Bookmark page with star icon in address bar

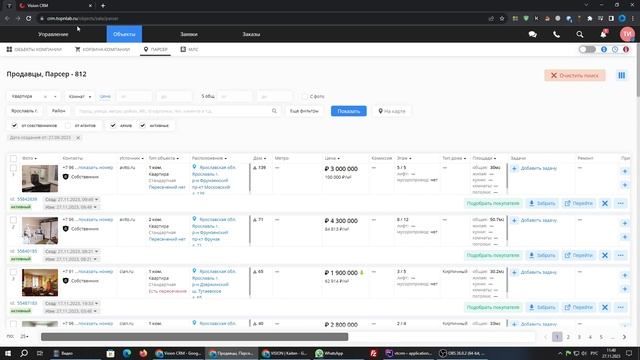502,18
